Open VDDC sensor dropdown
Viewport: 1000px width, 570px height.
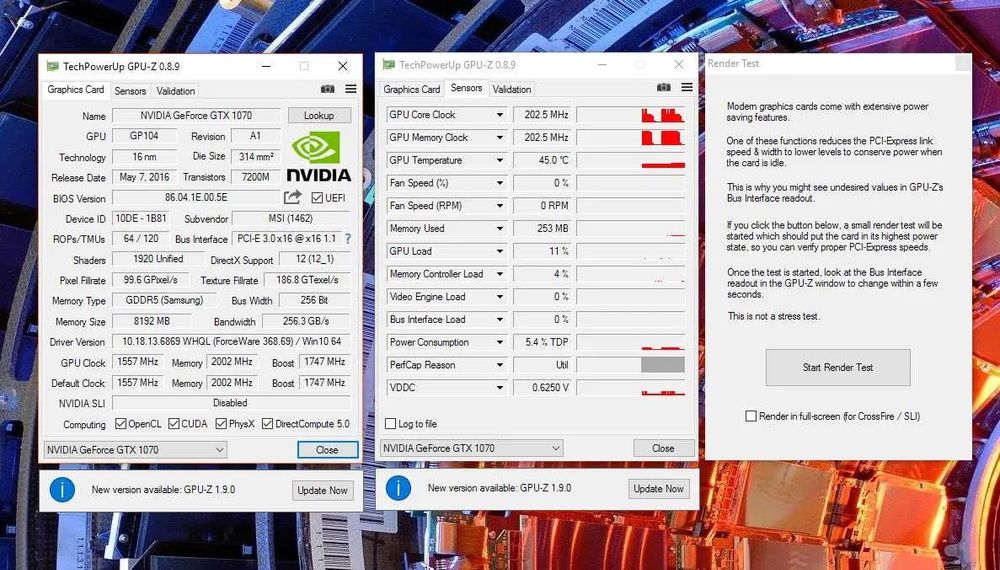pyautogui.click(x=500, y=387)
